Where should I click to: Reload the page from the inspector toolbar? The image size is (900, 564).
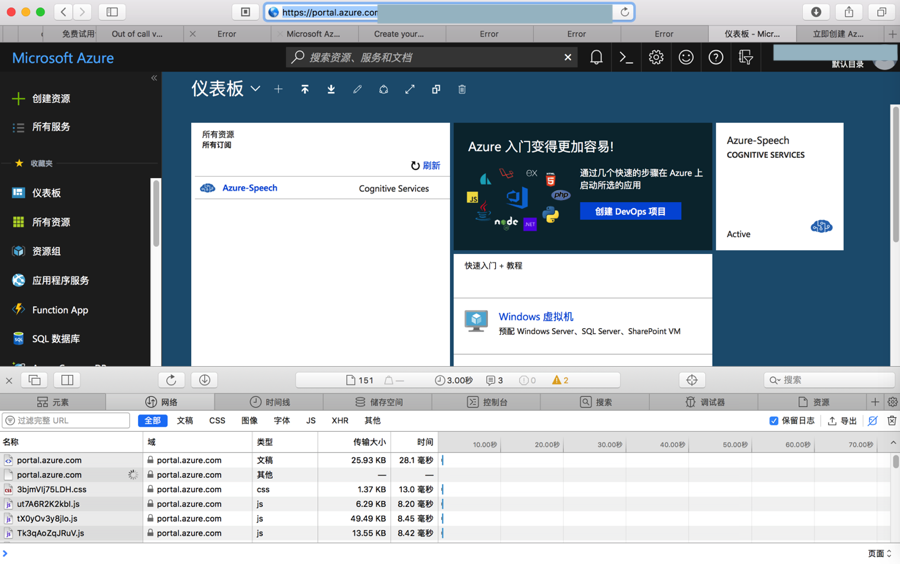171,380
